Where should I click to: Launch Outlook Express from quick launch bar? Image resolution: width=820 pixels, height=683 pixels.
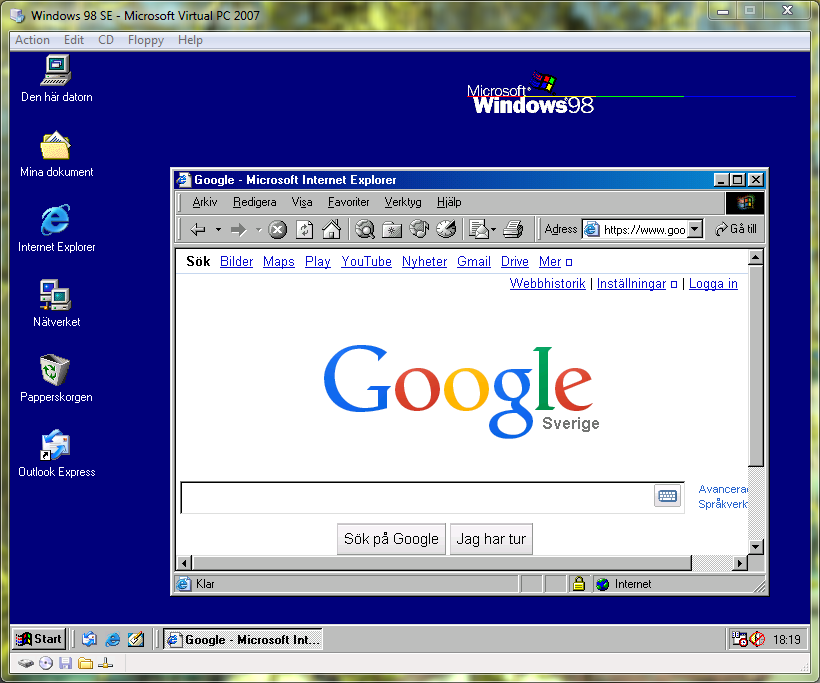pos(89,639)
